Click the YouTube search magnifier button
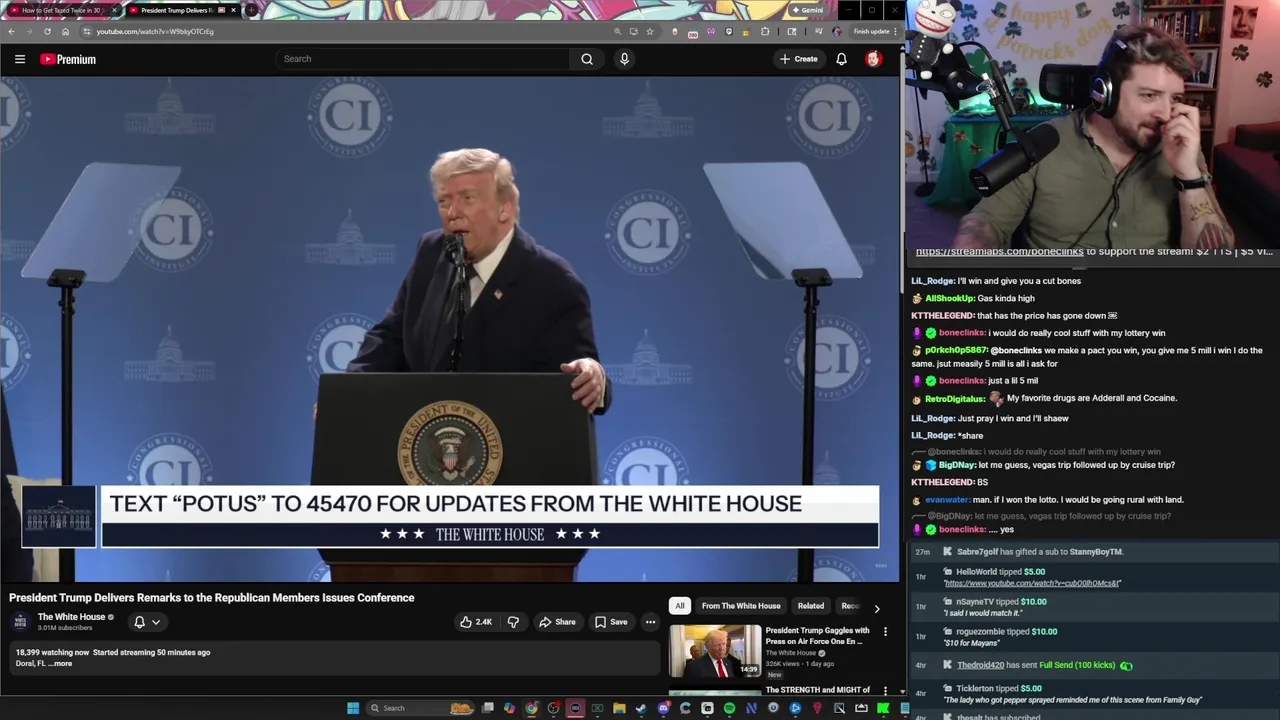This screenshot has width=1280, height=720. [x=587, y=59]
